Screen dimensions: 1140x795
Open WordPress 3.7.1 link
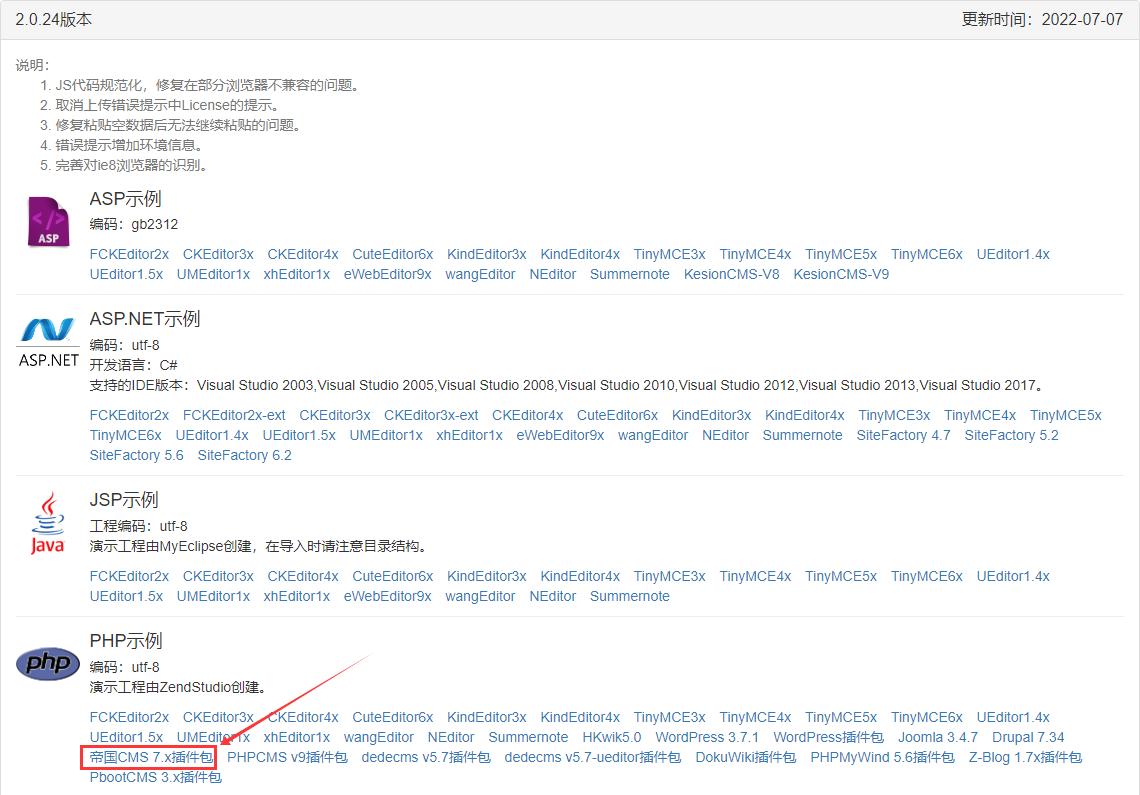click(x=707, y=738)
